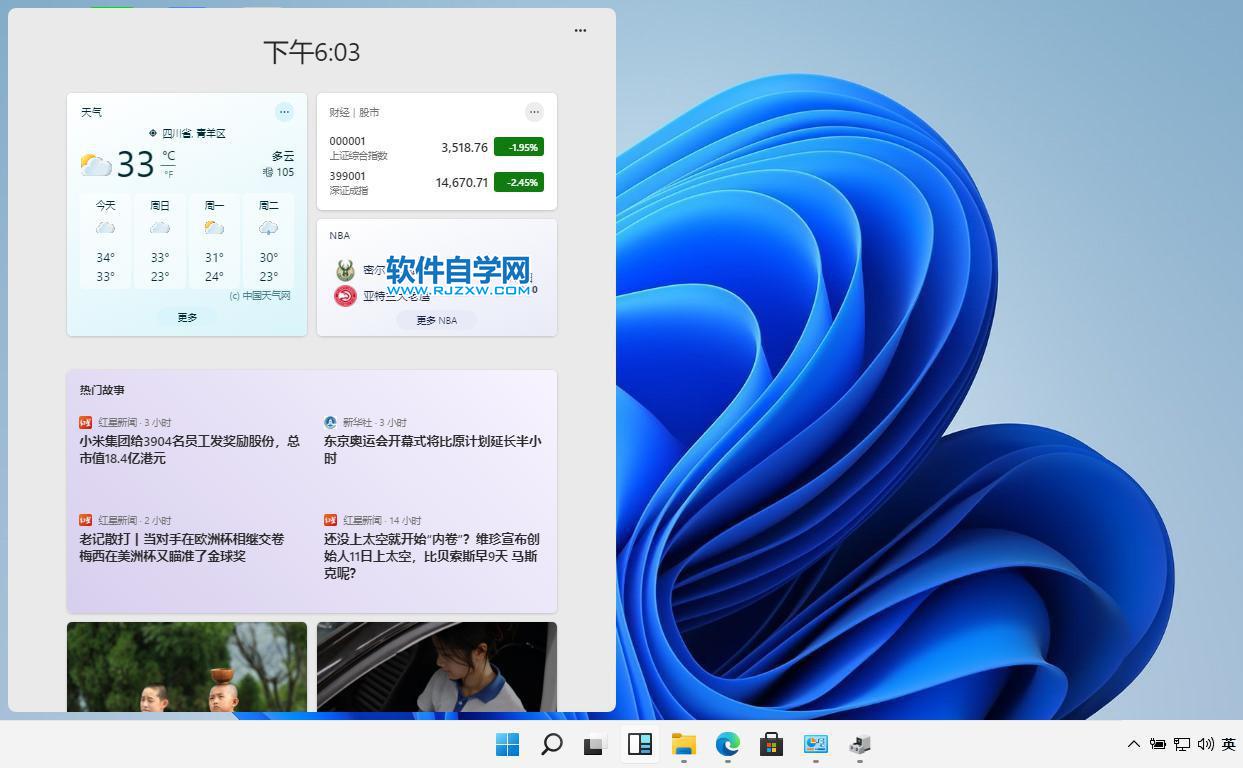This screenshot has width=1243, height=768.
Task: Click 红星新闻 logo on the 小米集团 story
Action: [86, 422]
